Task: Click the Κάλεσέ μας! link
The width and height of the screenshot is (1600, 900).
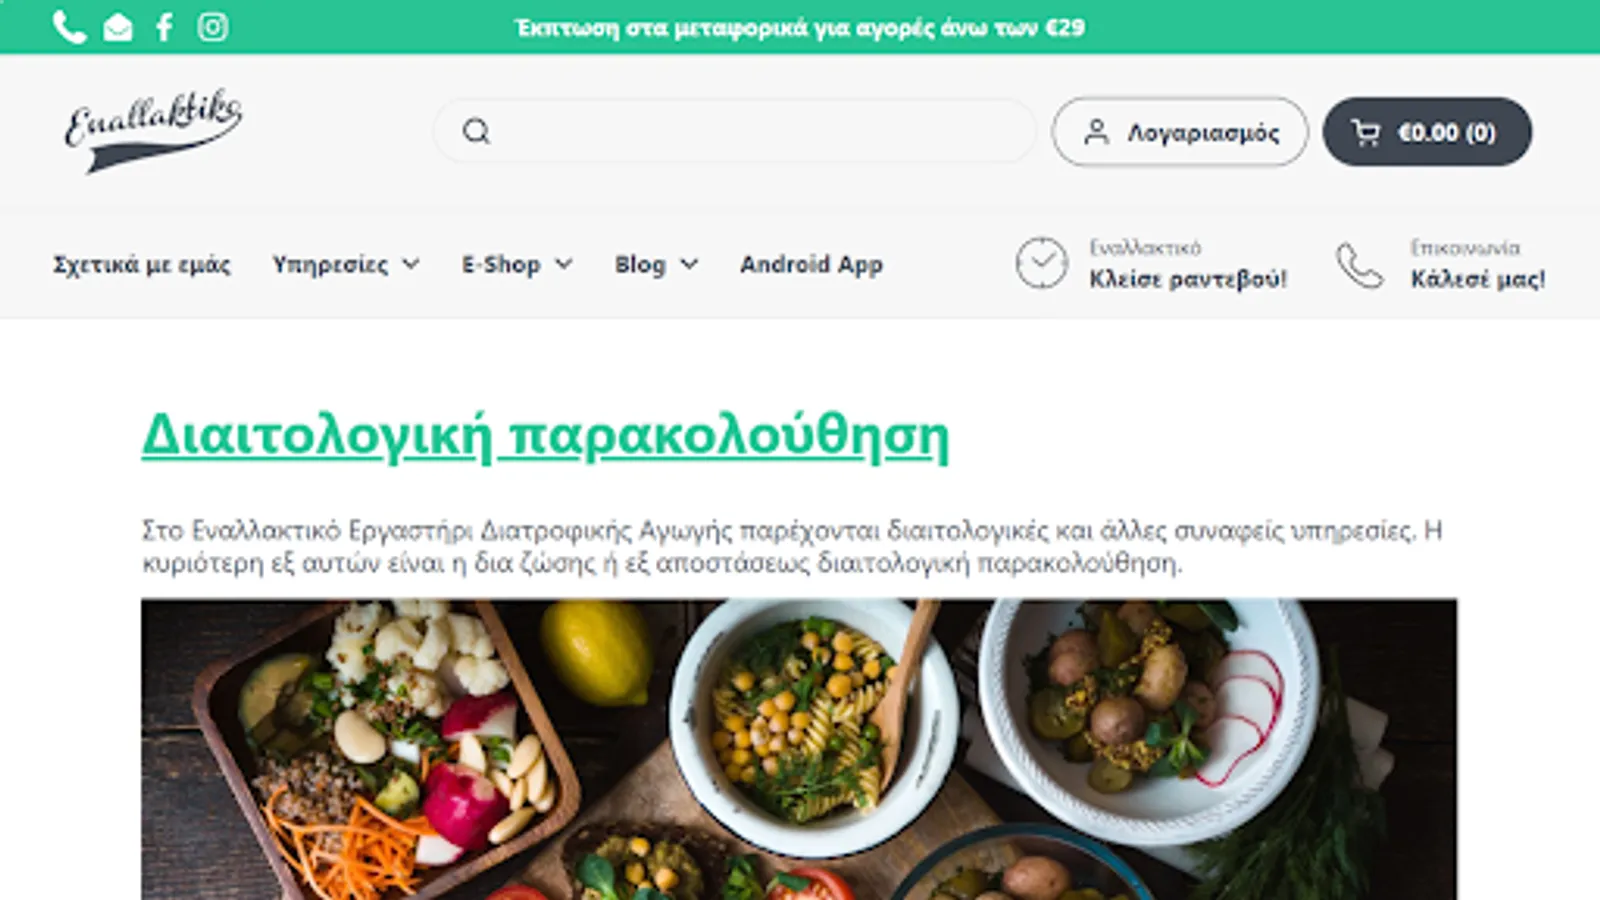Action: tap(1478, 279)
